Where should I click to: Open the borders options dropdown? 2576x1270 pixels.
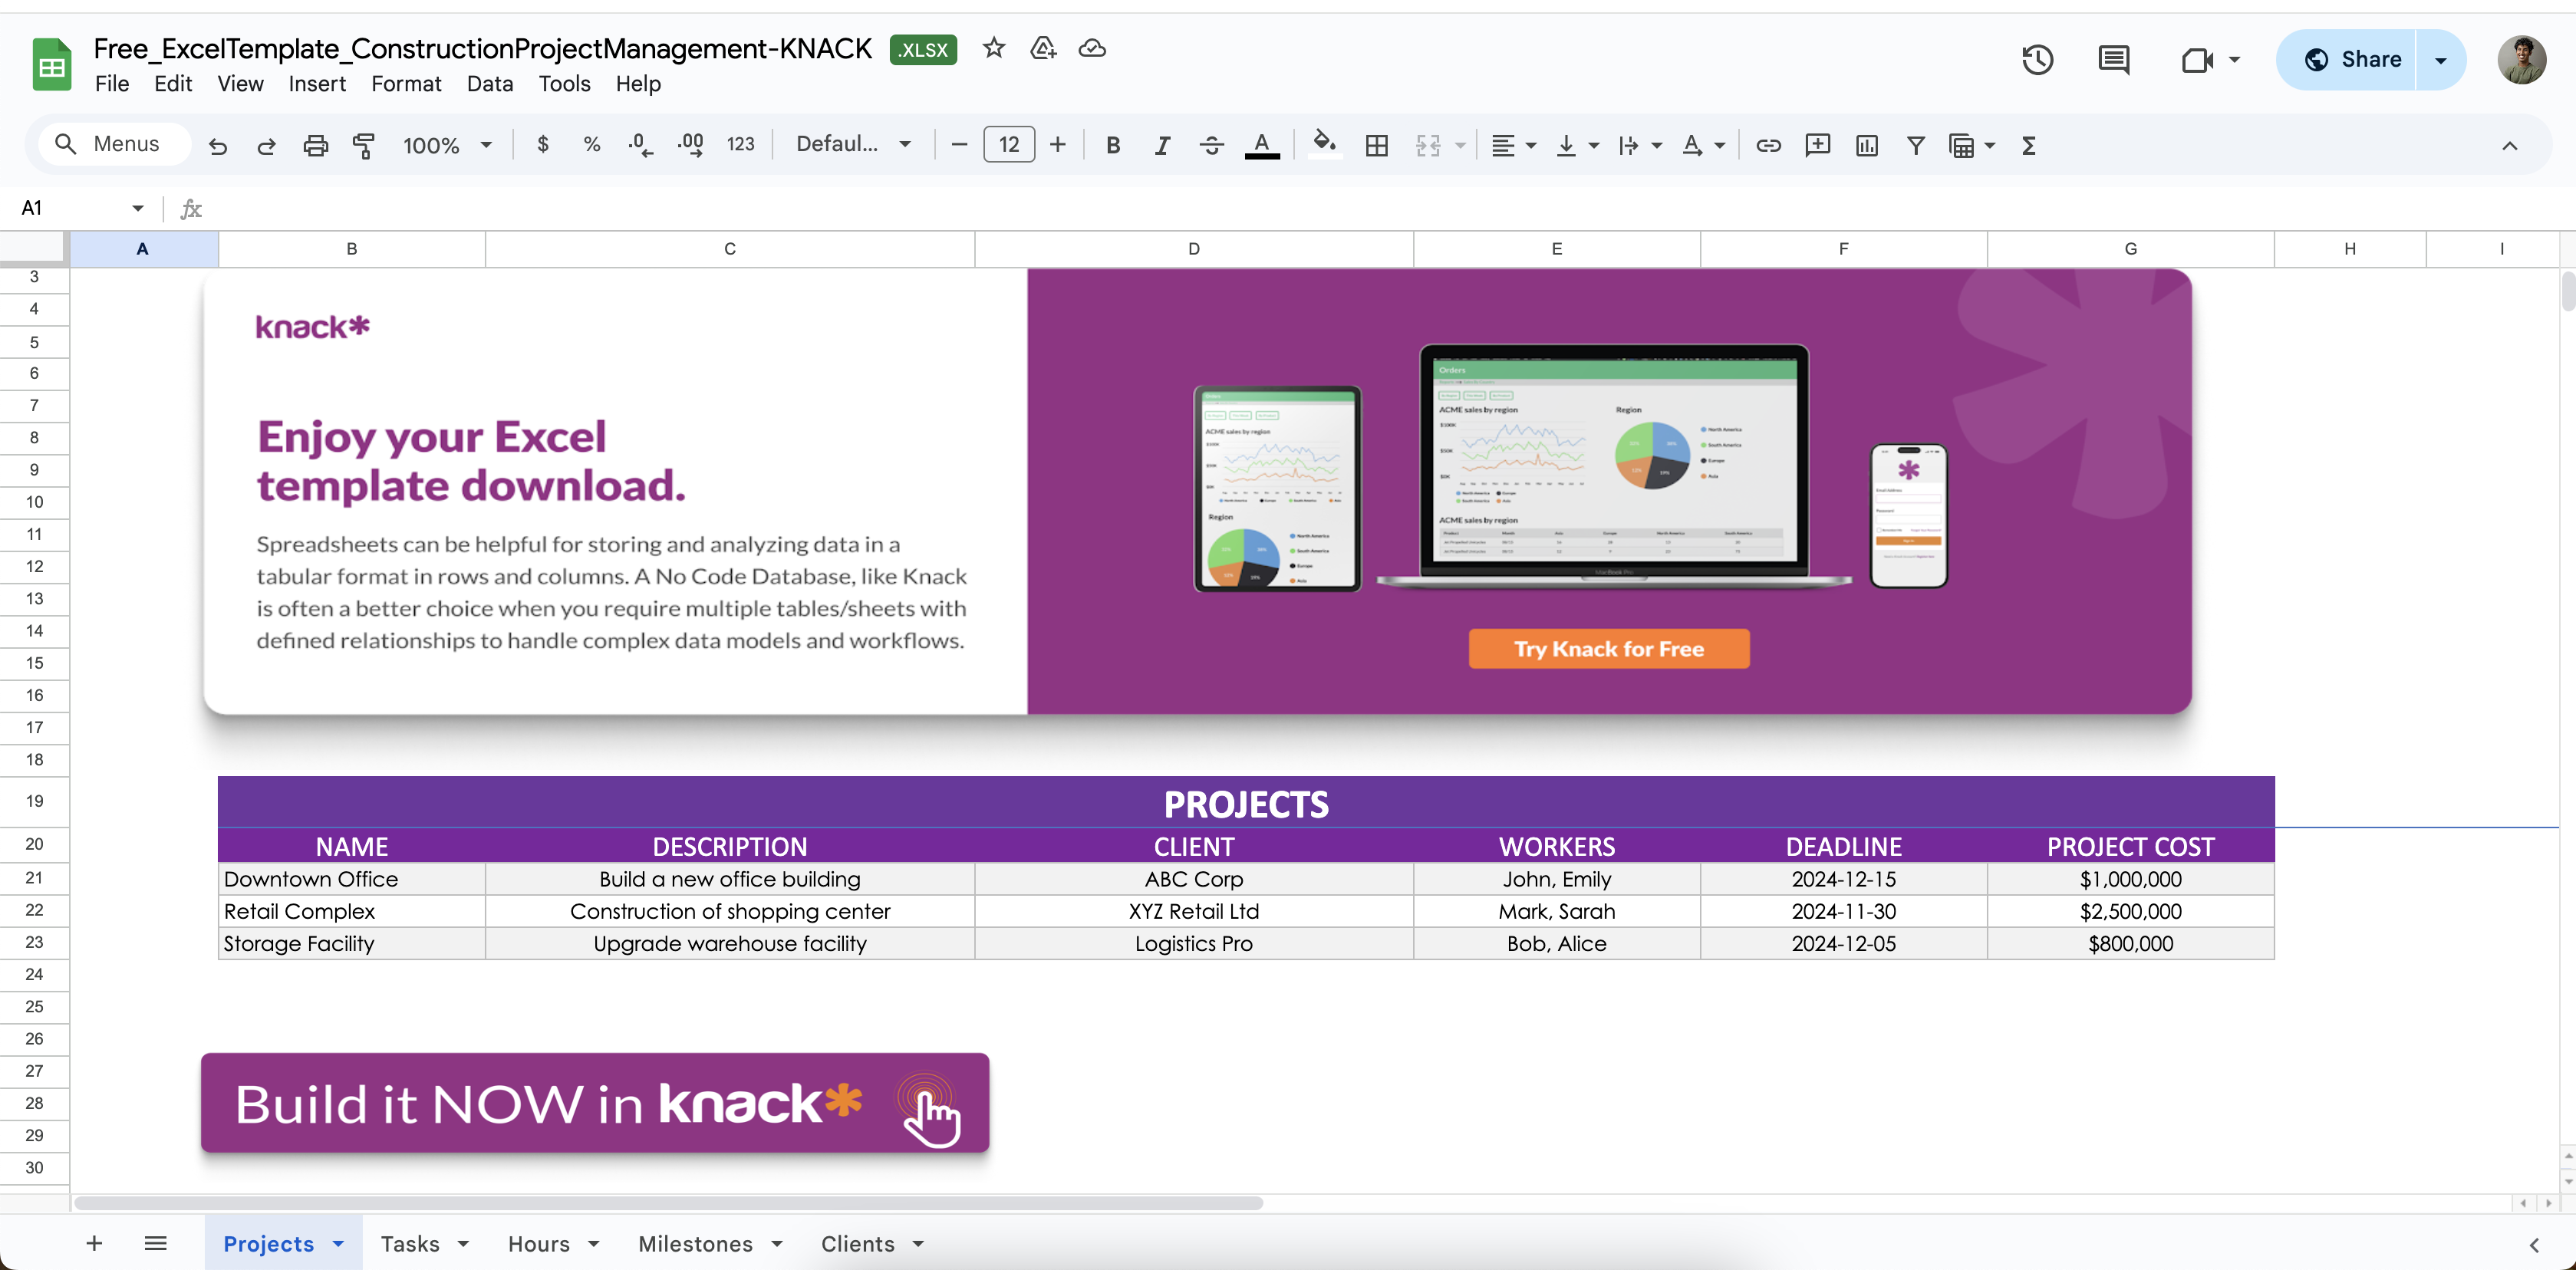pyautogui.click(x=1376, y=145)
